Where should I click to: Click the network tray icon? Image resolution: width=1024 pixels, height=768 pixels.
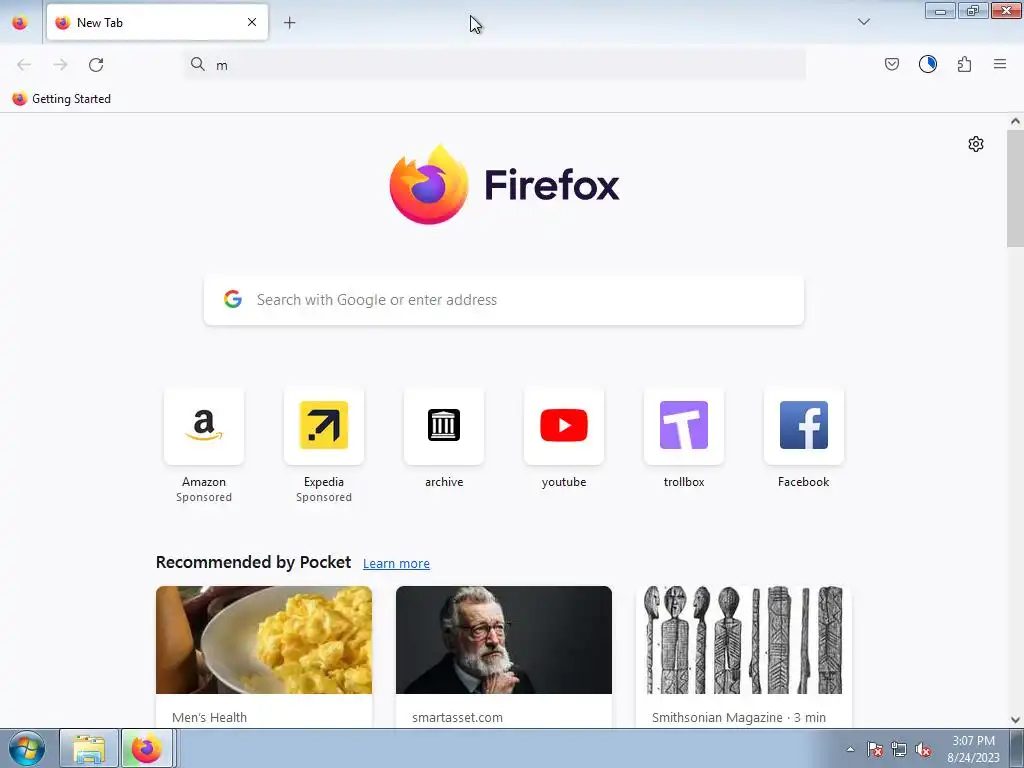pos(899,749)
